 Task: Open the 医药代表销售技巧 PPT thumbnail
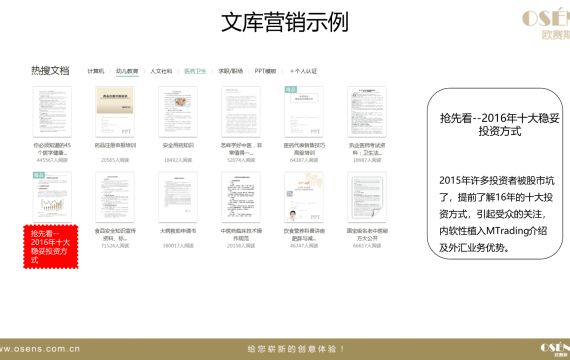pyautogui.click(x=304, y=112)
